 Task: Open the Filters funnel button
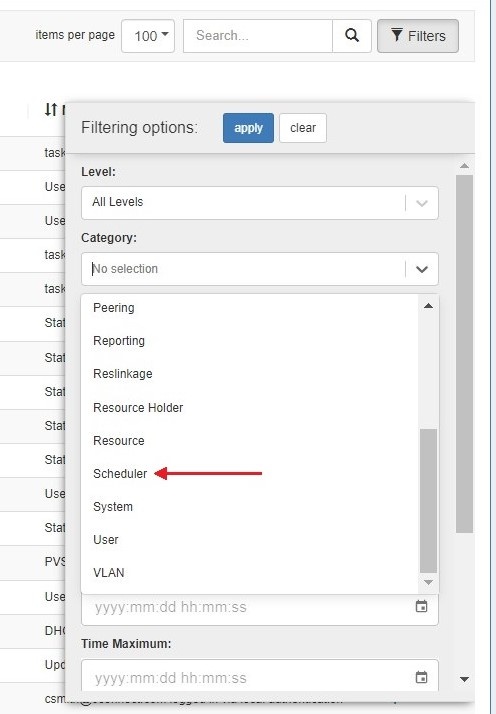click(418, 36)
